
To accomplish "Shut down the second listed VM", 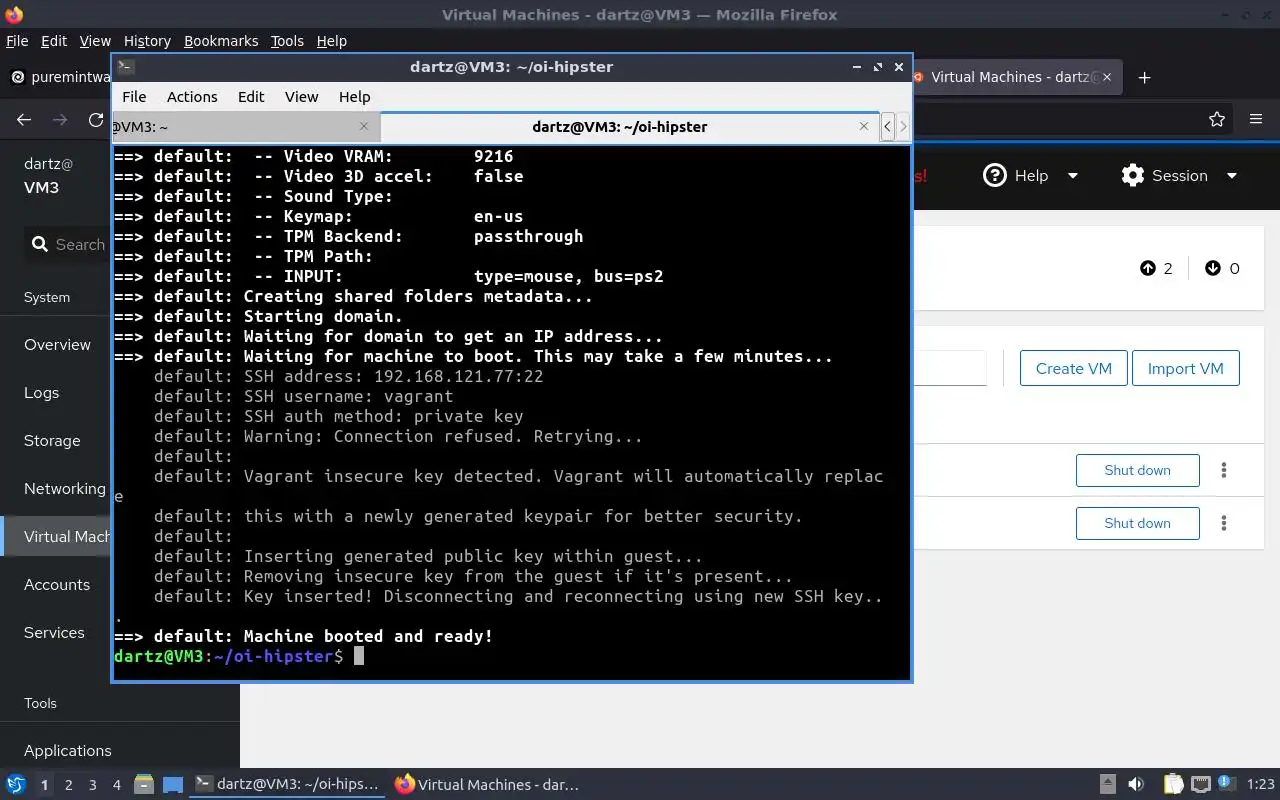I will (x=1137, y=523).
